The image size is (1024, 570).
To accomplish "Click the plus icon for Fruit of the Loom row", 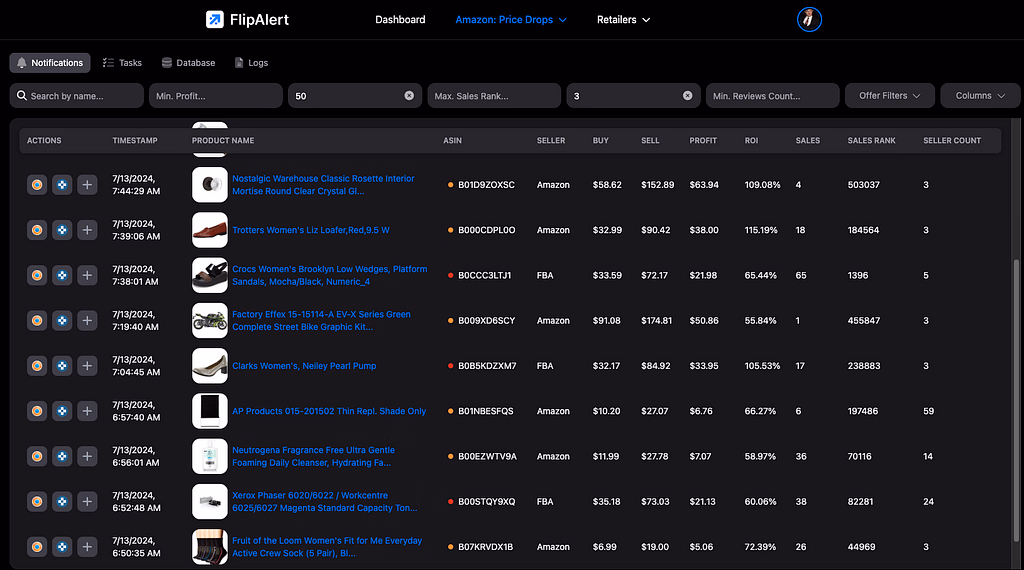I will [x=87, y=546].
